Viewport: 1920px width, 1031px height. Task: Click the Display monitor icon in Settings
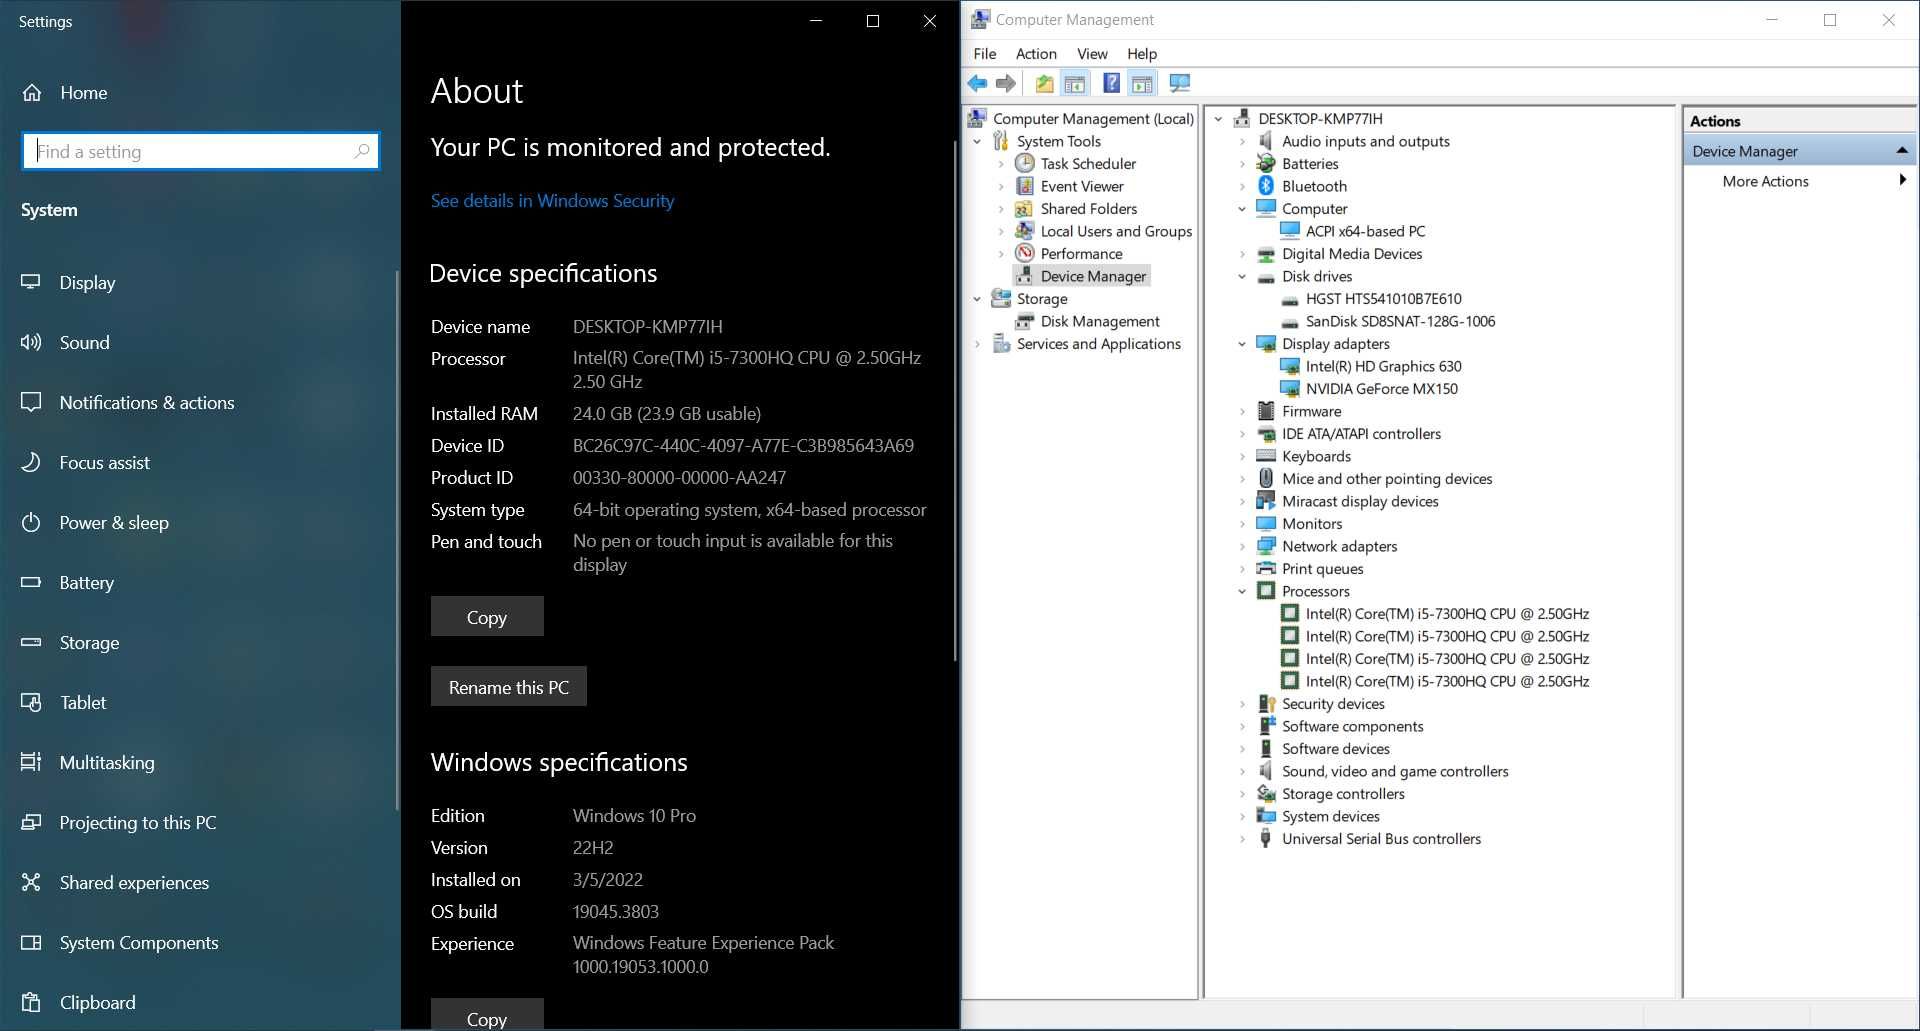pos(31,282)
